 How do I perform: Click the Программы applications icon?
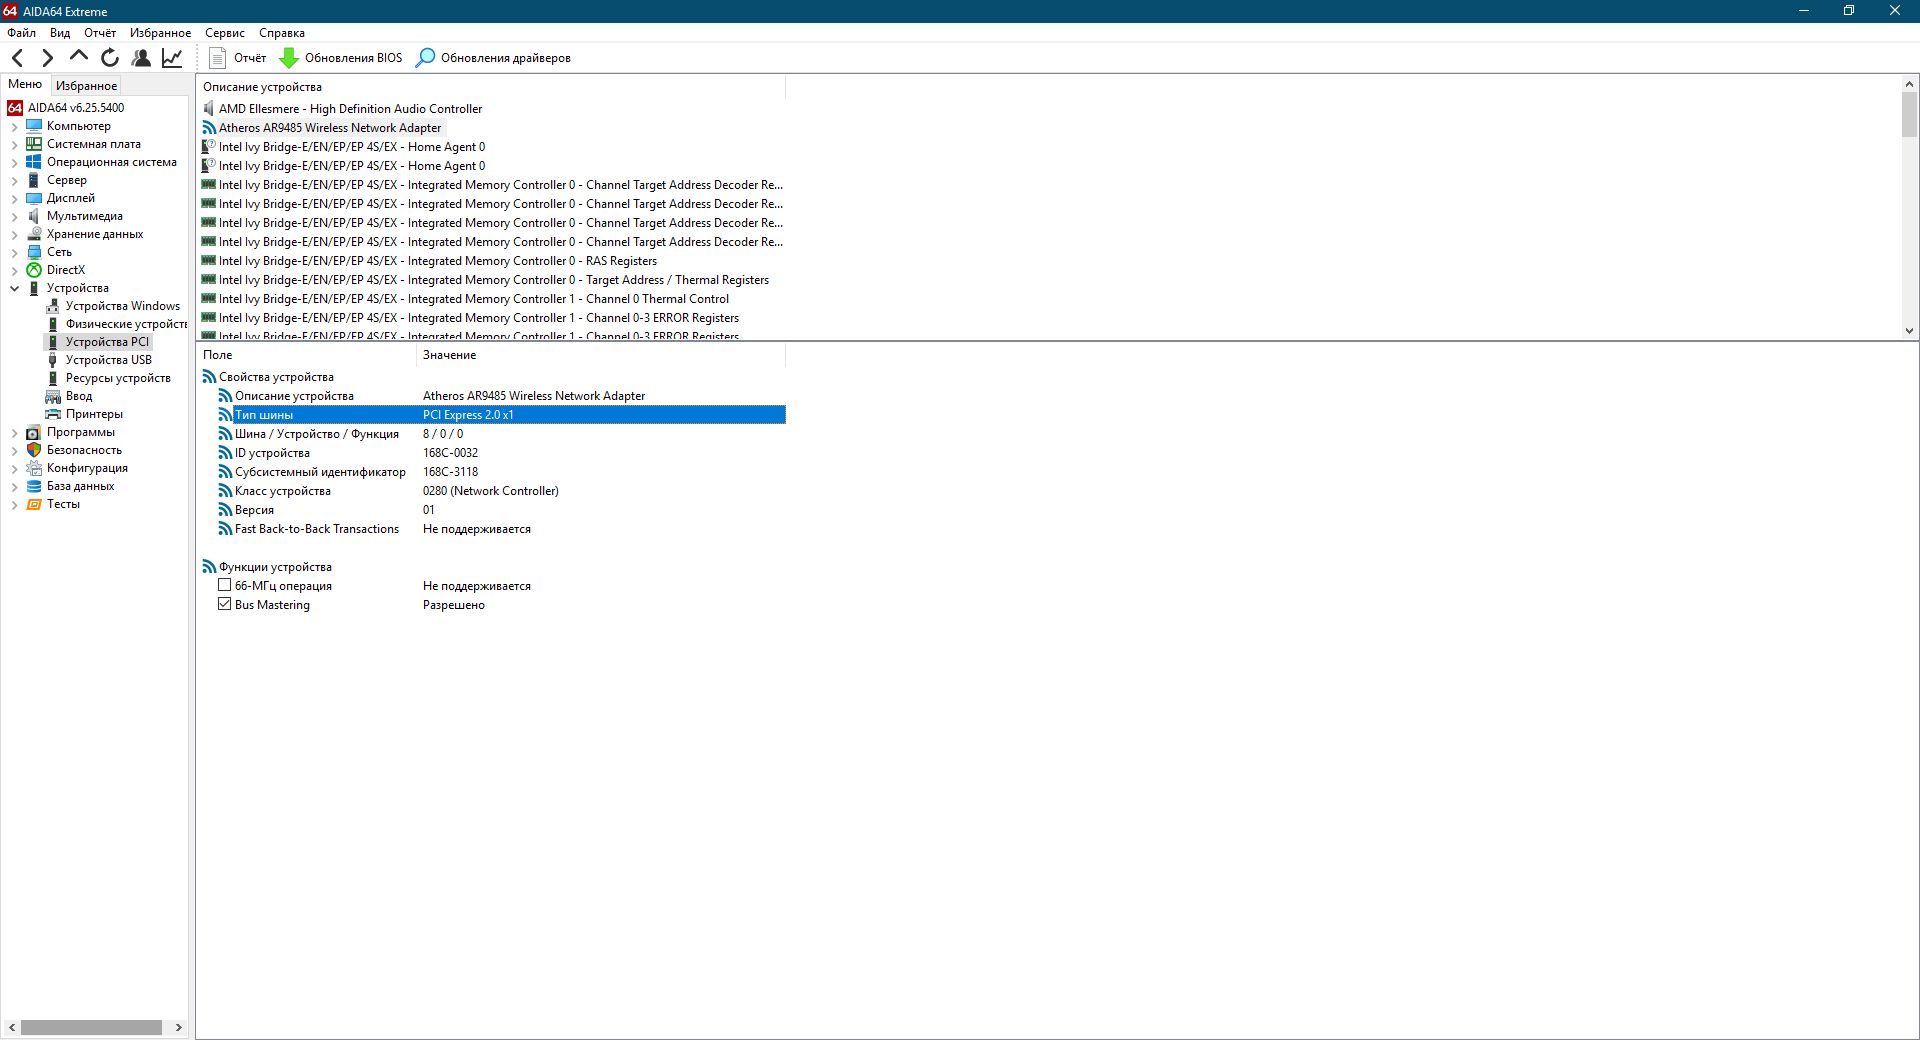tap(34, 432)
